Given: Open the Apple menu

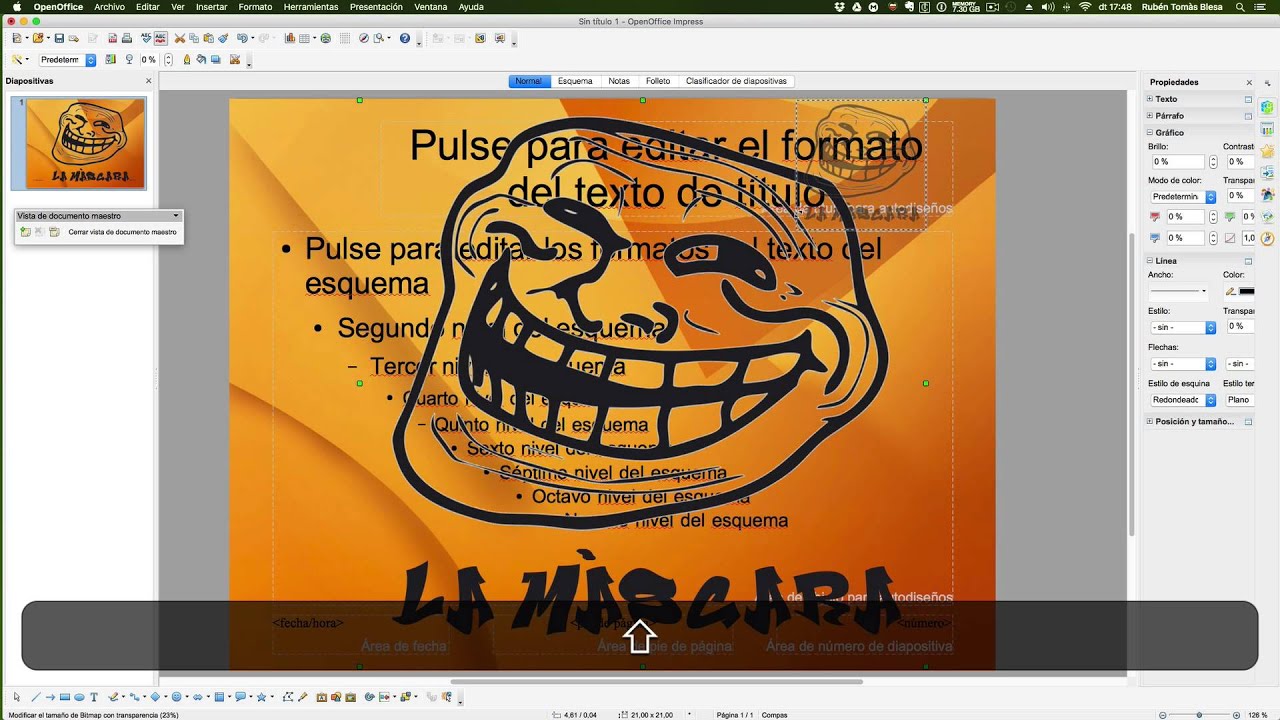Looking at the screenshot, I should (16, 7).
